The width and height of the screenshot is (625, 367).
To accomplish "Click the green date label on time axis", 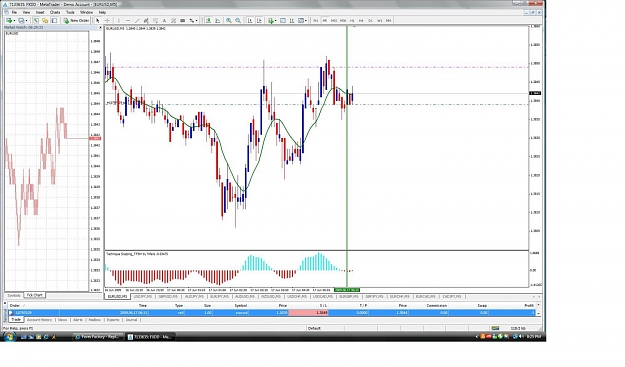I will pyautogui.click(x=347, y=290).
